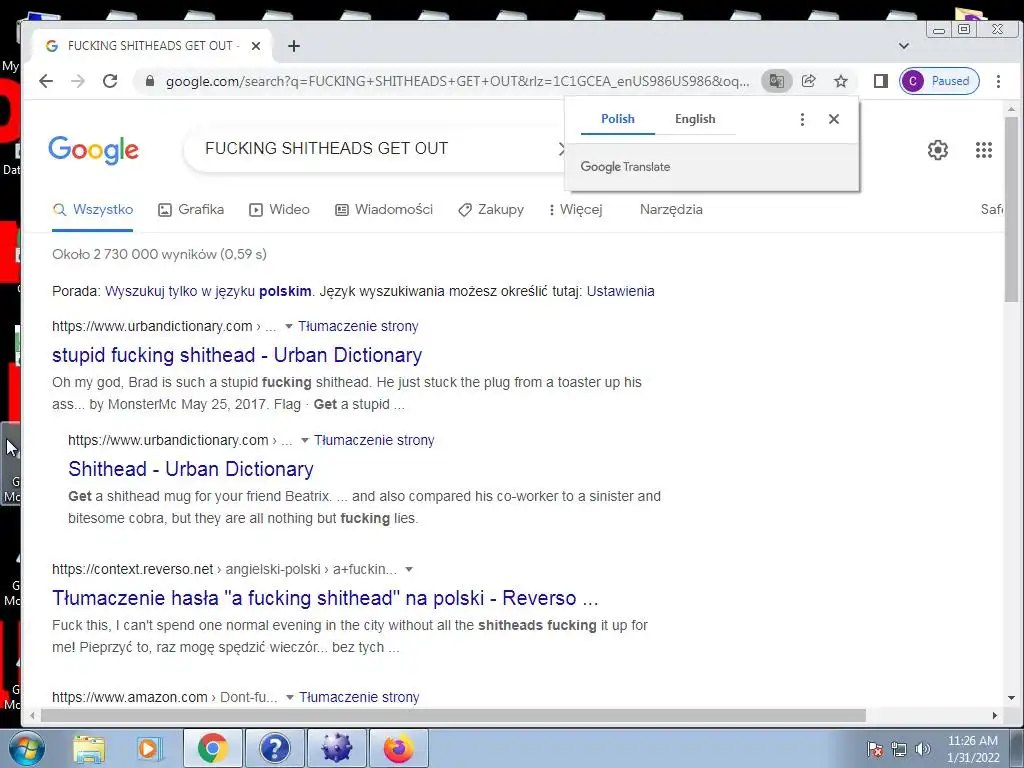Switch to Zakupy results

click(491, 210)
